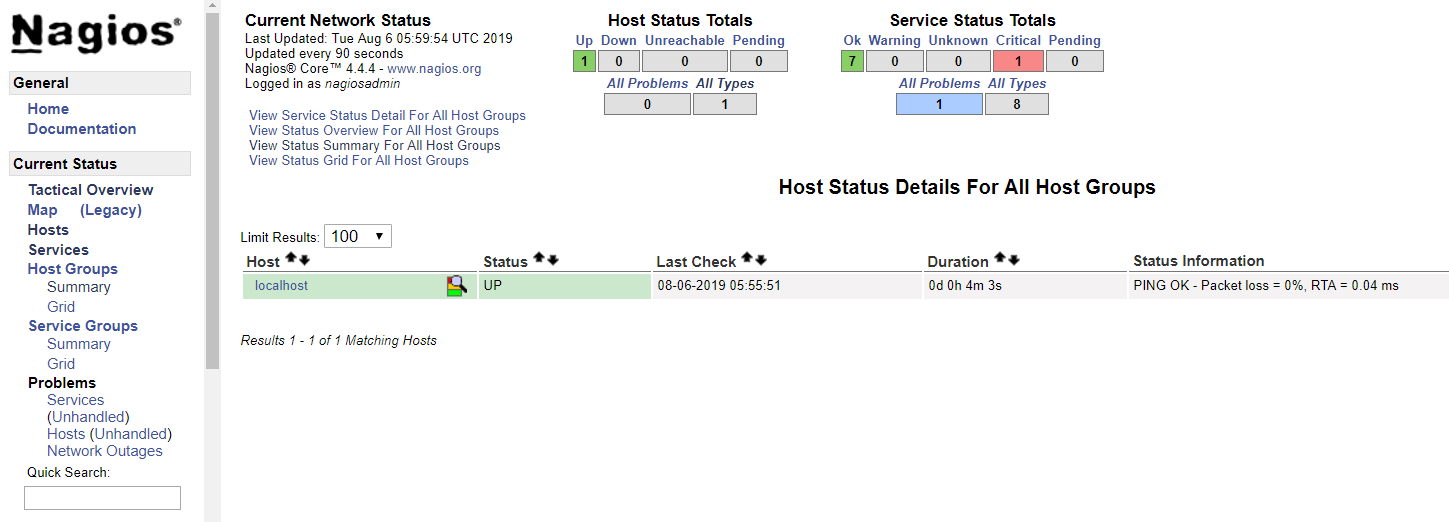This screenshot has width=1449, height=522.
Task: Open Network Outages
Action: pyautogui.click(x=105, y=451)
